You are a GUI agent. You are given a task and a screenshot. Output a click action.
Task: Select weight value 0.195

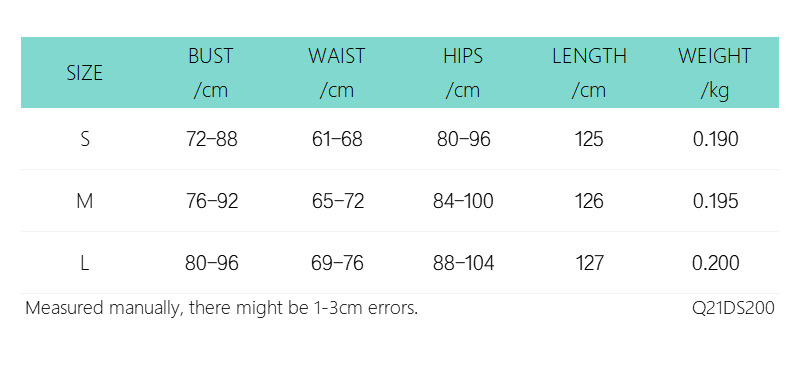point(715,201)
